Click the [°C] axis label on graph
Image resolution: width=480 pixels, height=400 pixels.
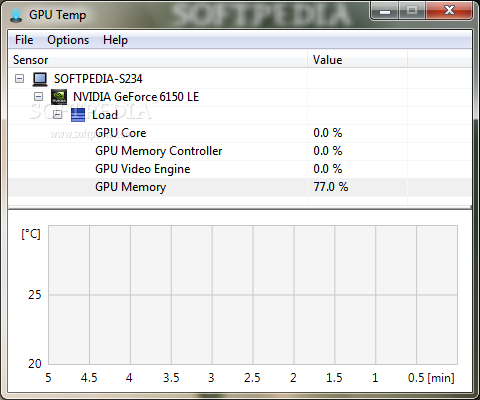coord(31,234)
